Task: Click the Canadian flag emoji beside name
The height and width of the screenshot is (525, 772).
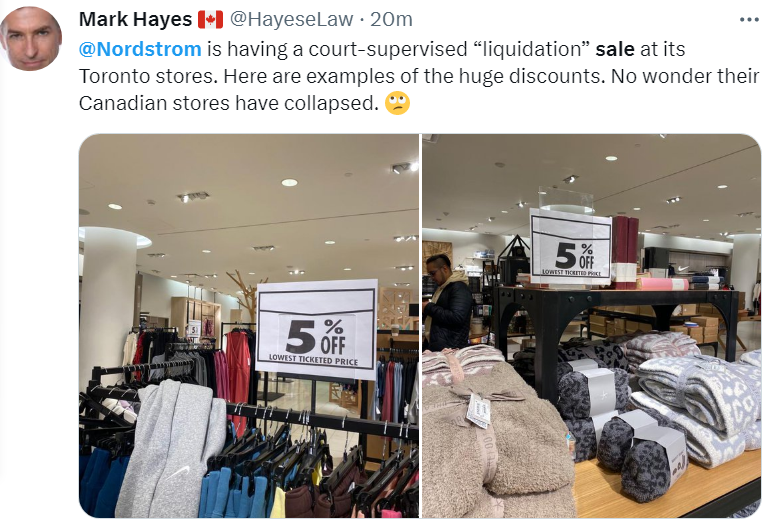Action: [x=210, y=20]
